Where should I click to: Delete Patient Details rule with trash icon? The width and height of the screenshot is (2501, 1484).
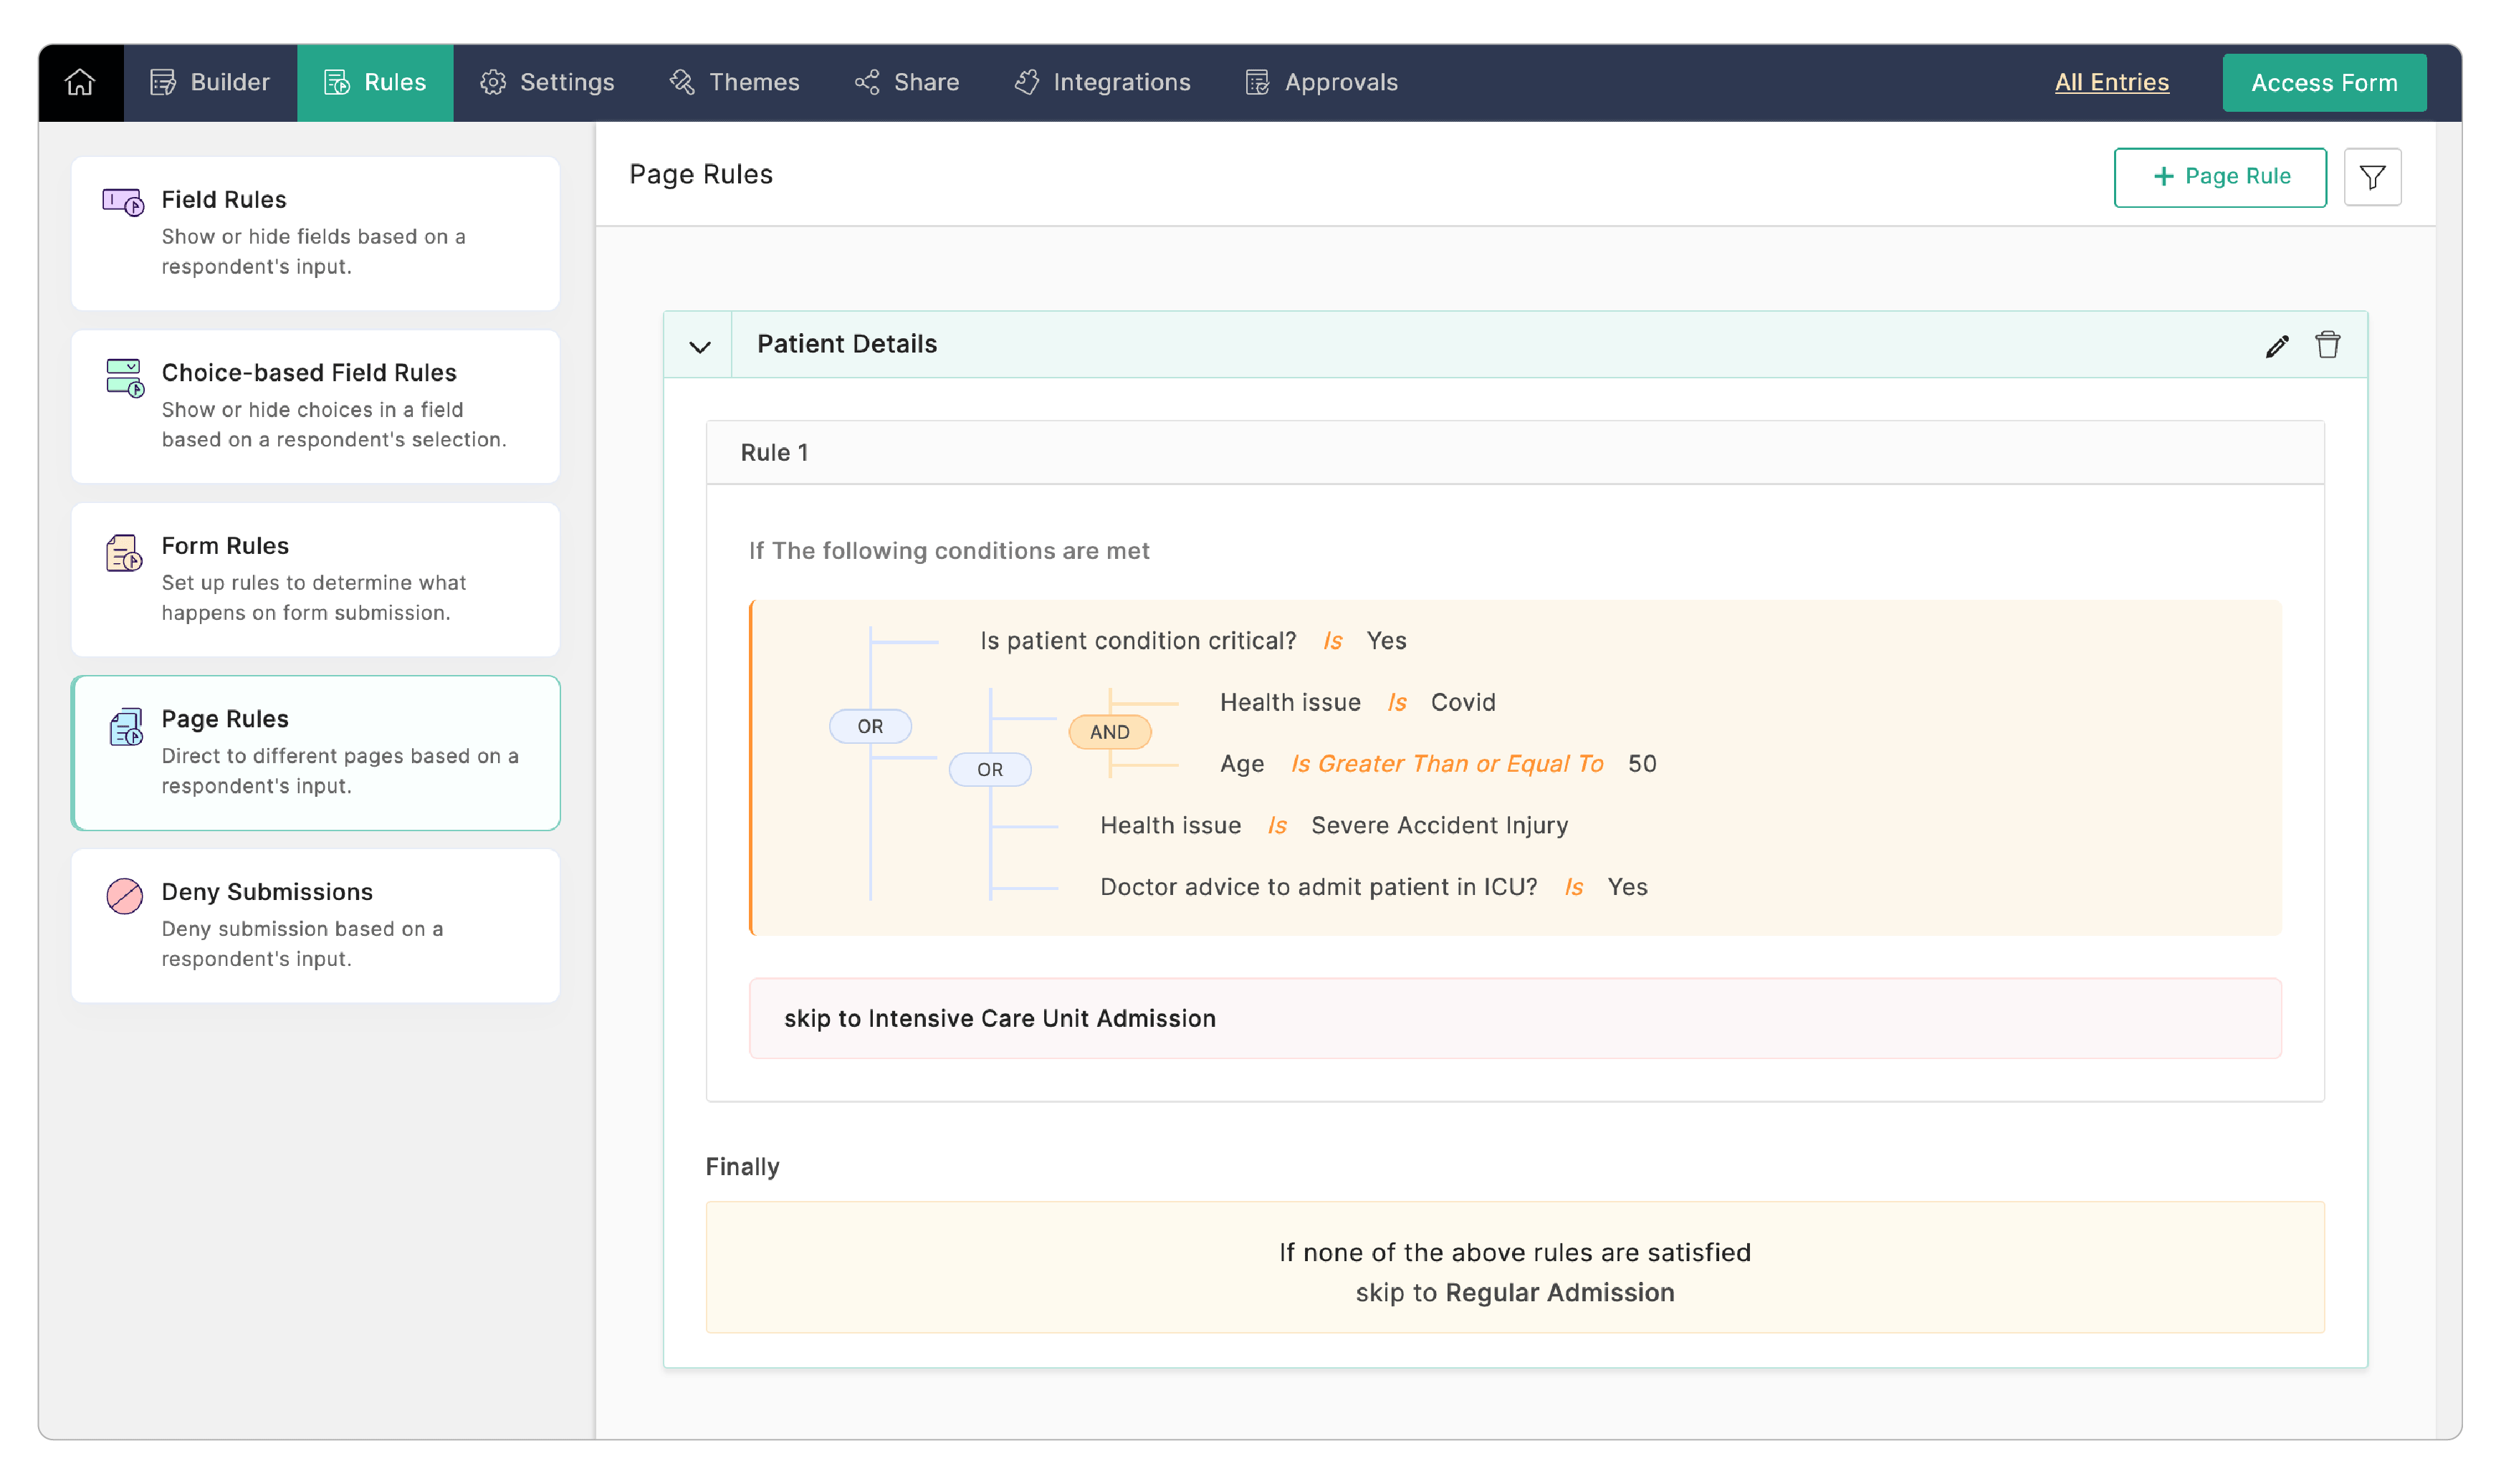click(x=2327, y=345)
